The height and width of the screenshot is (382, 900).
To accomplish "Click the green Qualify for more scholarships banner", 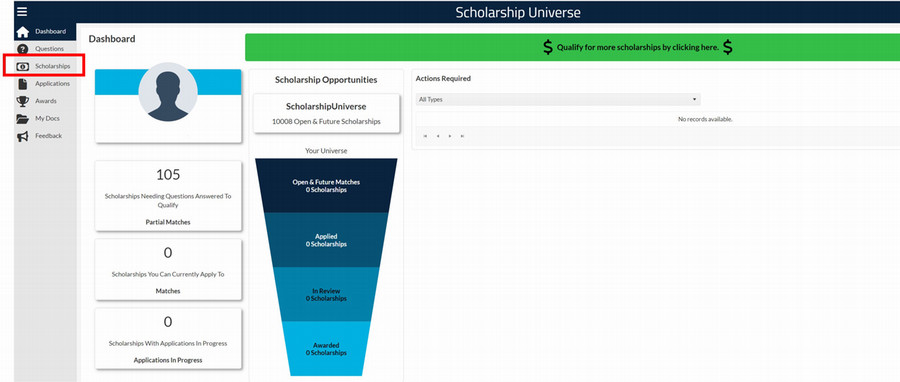I will [572, 47].
